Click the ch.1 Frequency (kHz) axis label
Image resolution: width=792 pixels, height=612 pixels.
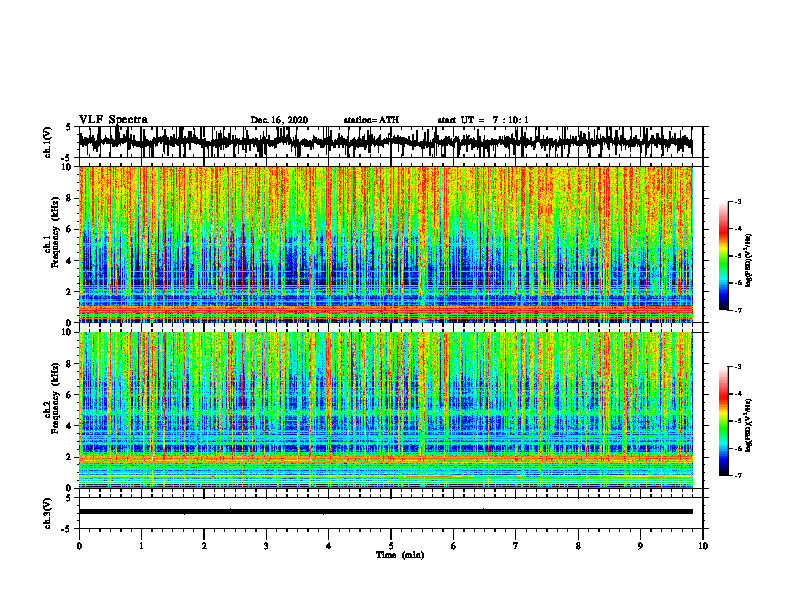[x=52, y=232]
